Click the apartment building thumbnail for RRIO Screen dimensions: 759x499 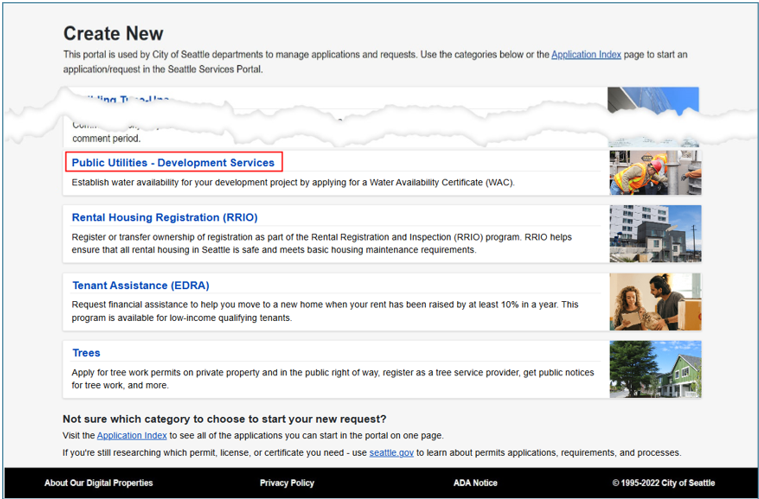[x=654, y=233]
